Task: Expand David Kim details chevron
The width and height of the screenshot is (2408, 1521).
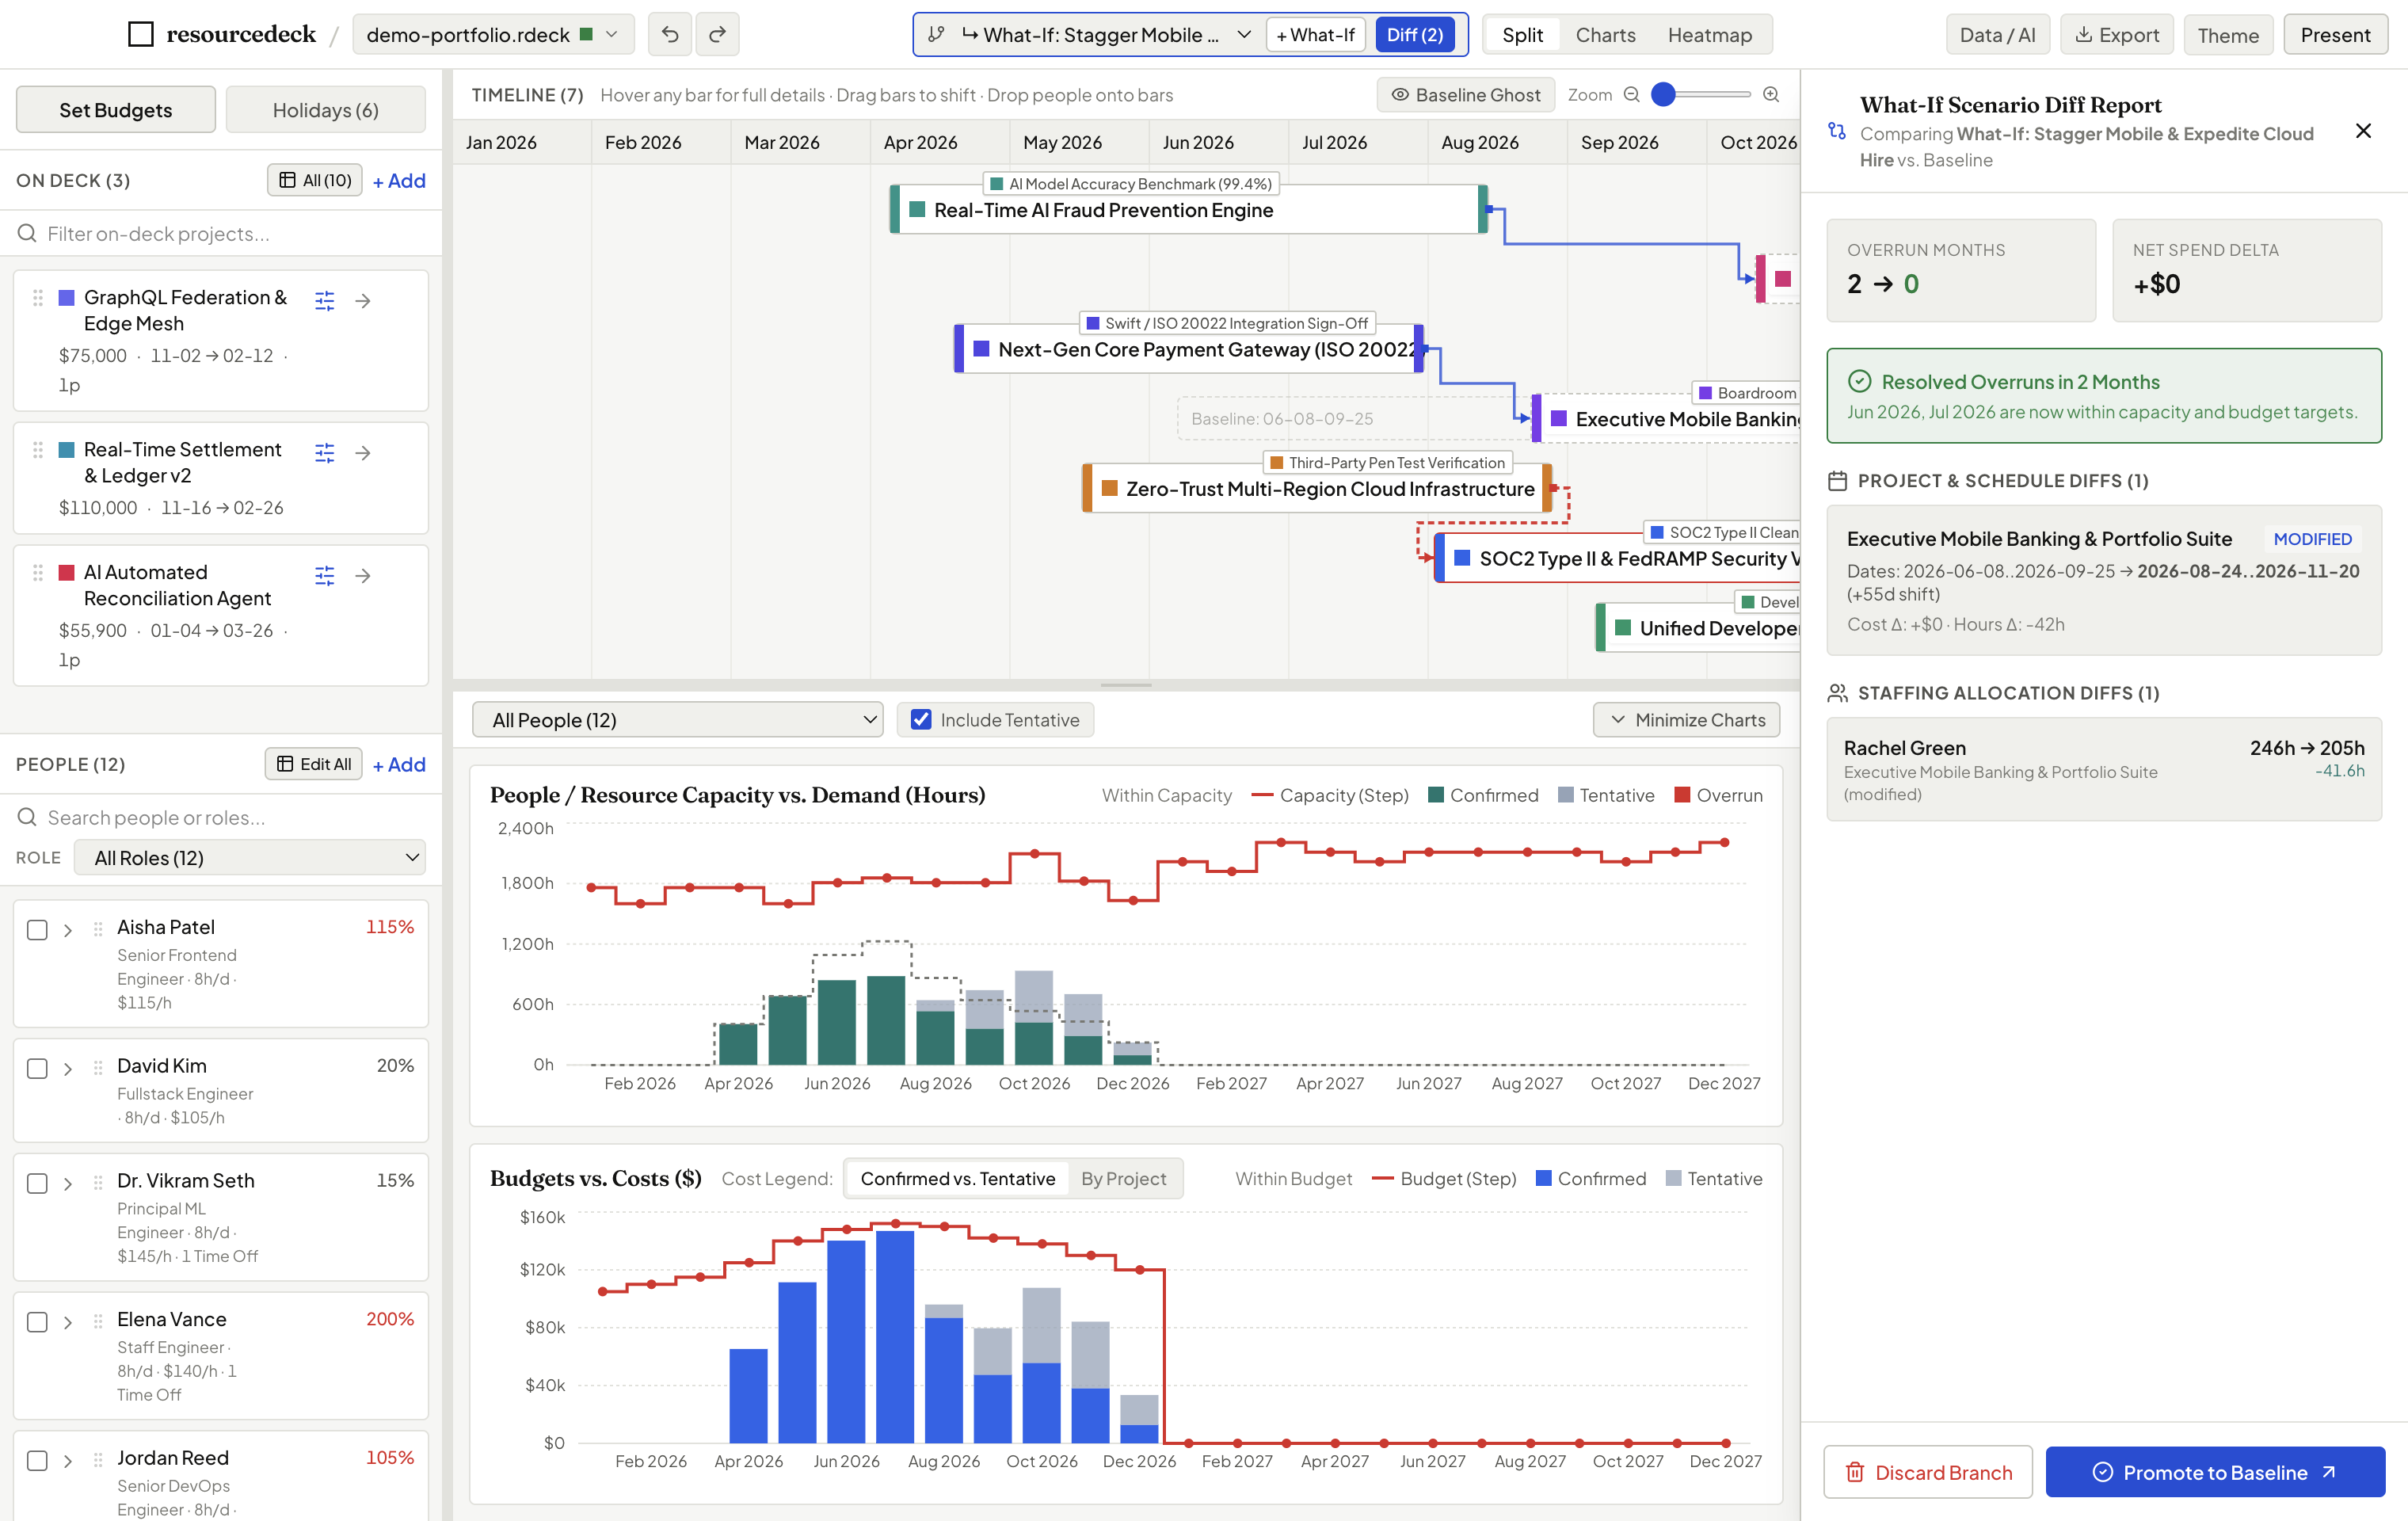Action: click(68, 1068)
